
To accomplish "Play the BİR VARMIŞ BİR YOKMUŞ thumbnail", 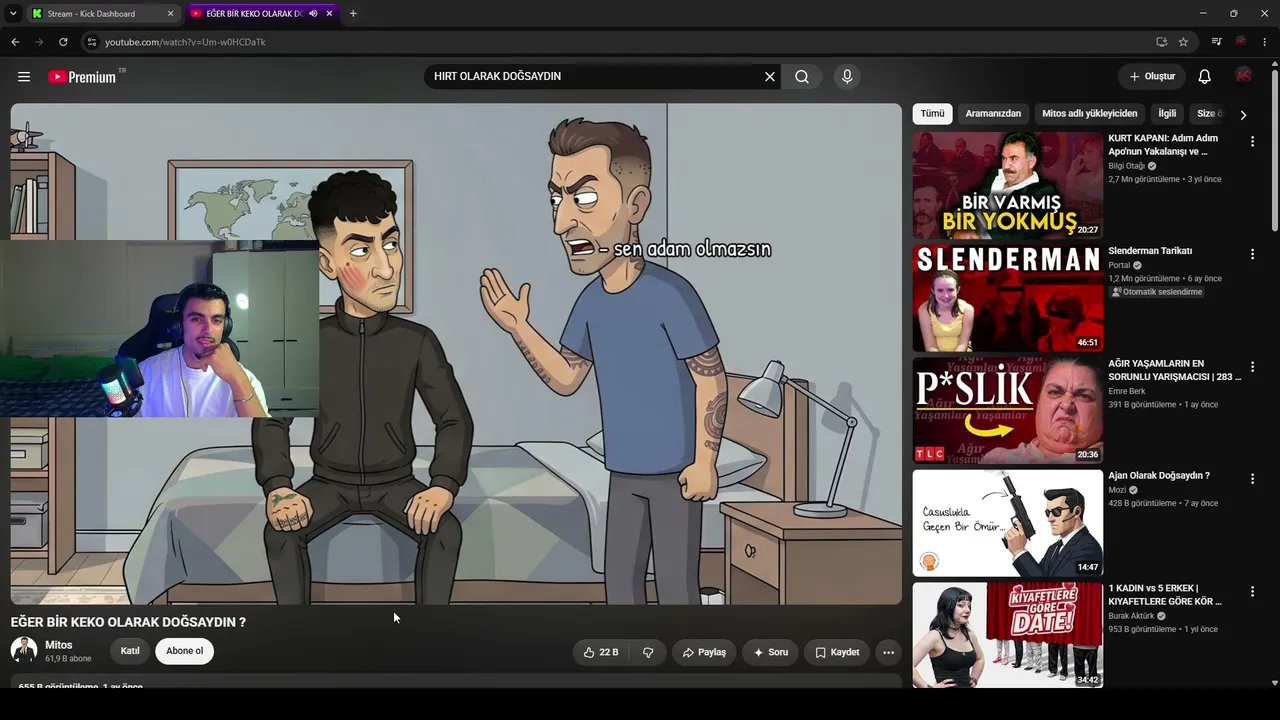I will [x=1008, y=185].
